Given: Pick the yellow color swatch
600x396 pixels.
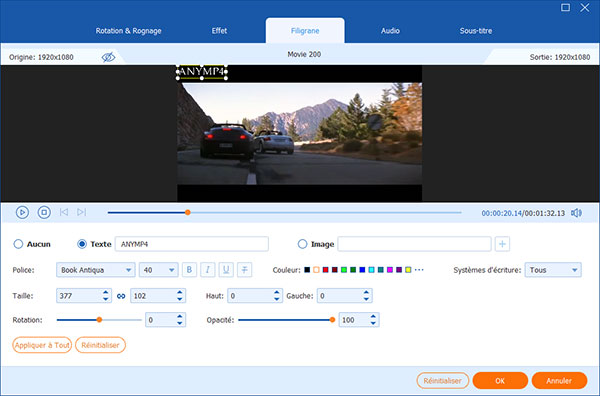Looking at the screenshot, I should 408,270.
